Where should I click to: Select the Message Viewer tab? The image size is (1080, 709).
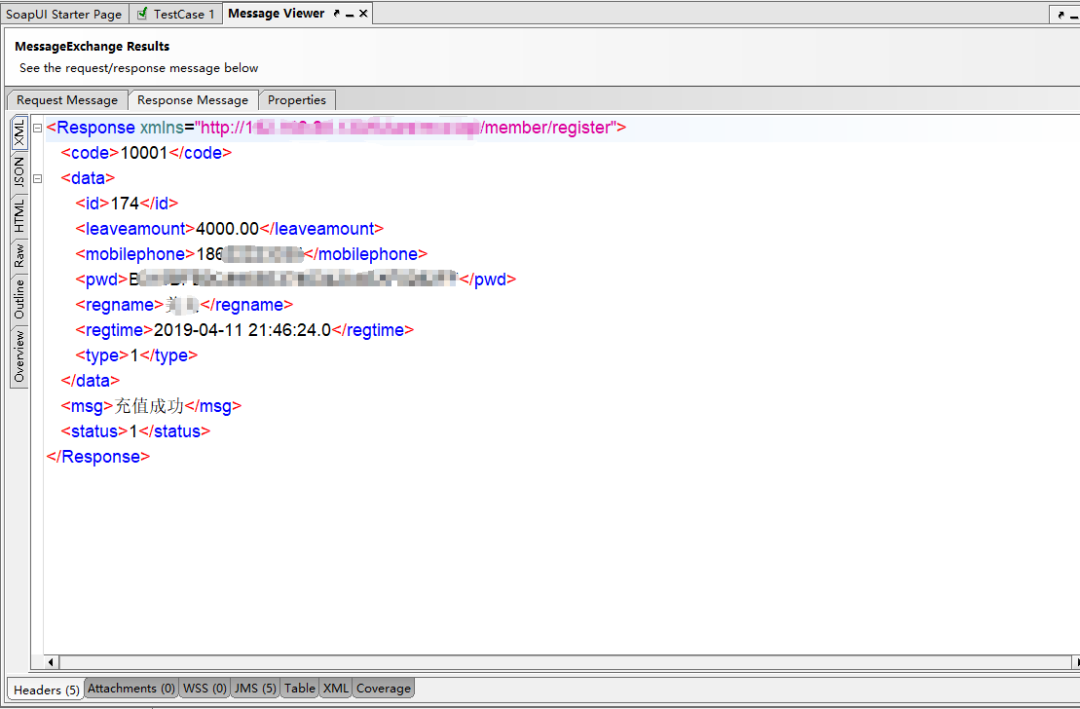click(276, 13)
